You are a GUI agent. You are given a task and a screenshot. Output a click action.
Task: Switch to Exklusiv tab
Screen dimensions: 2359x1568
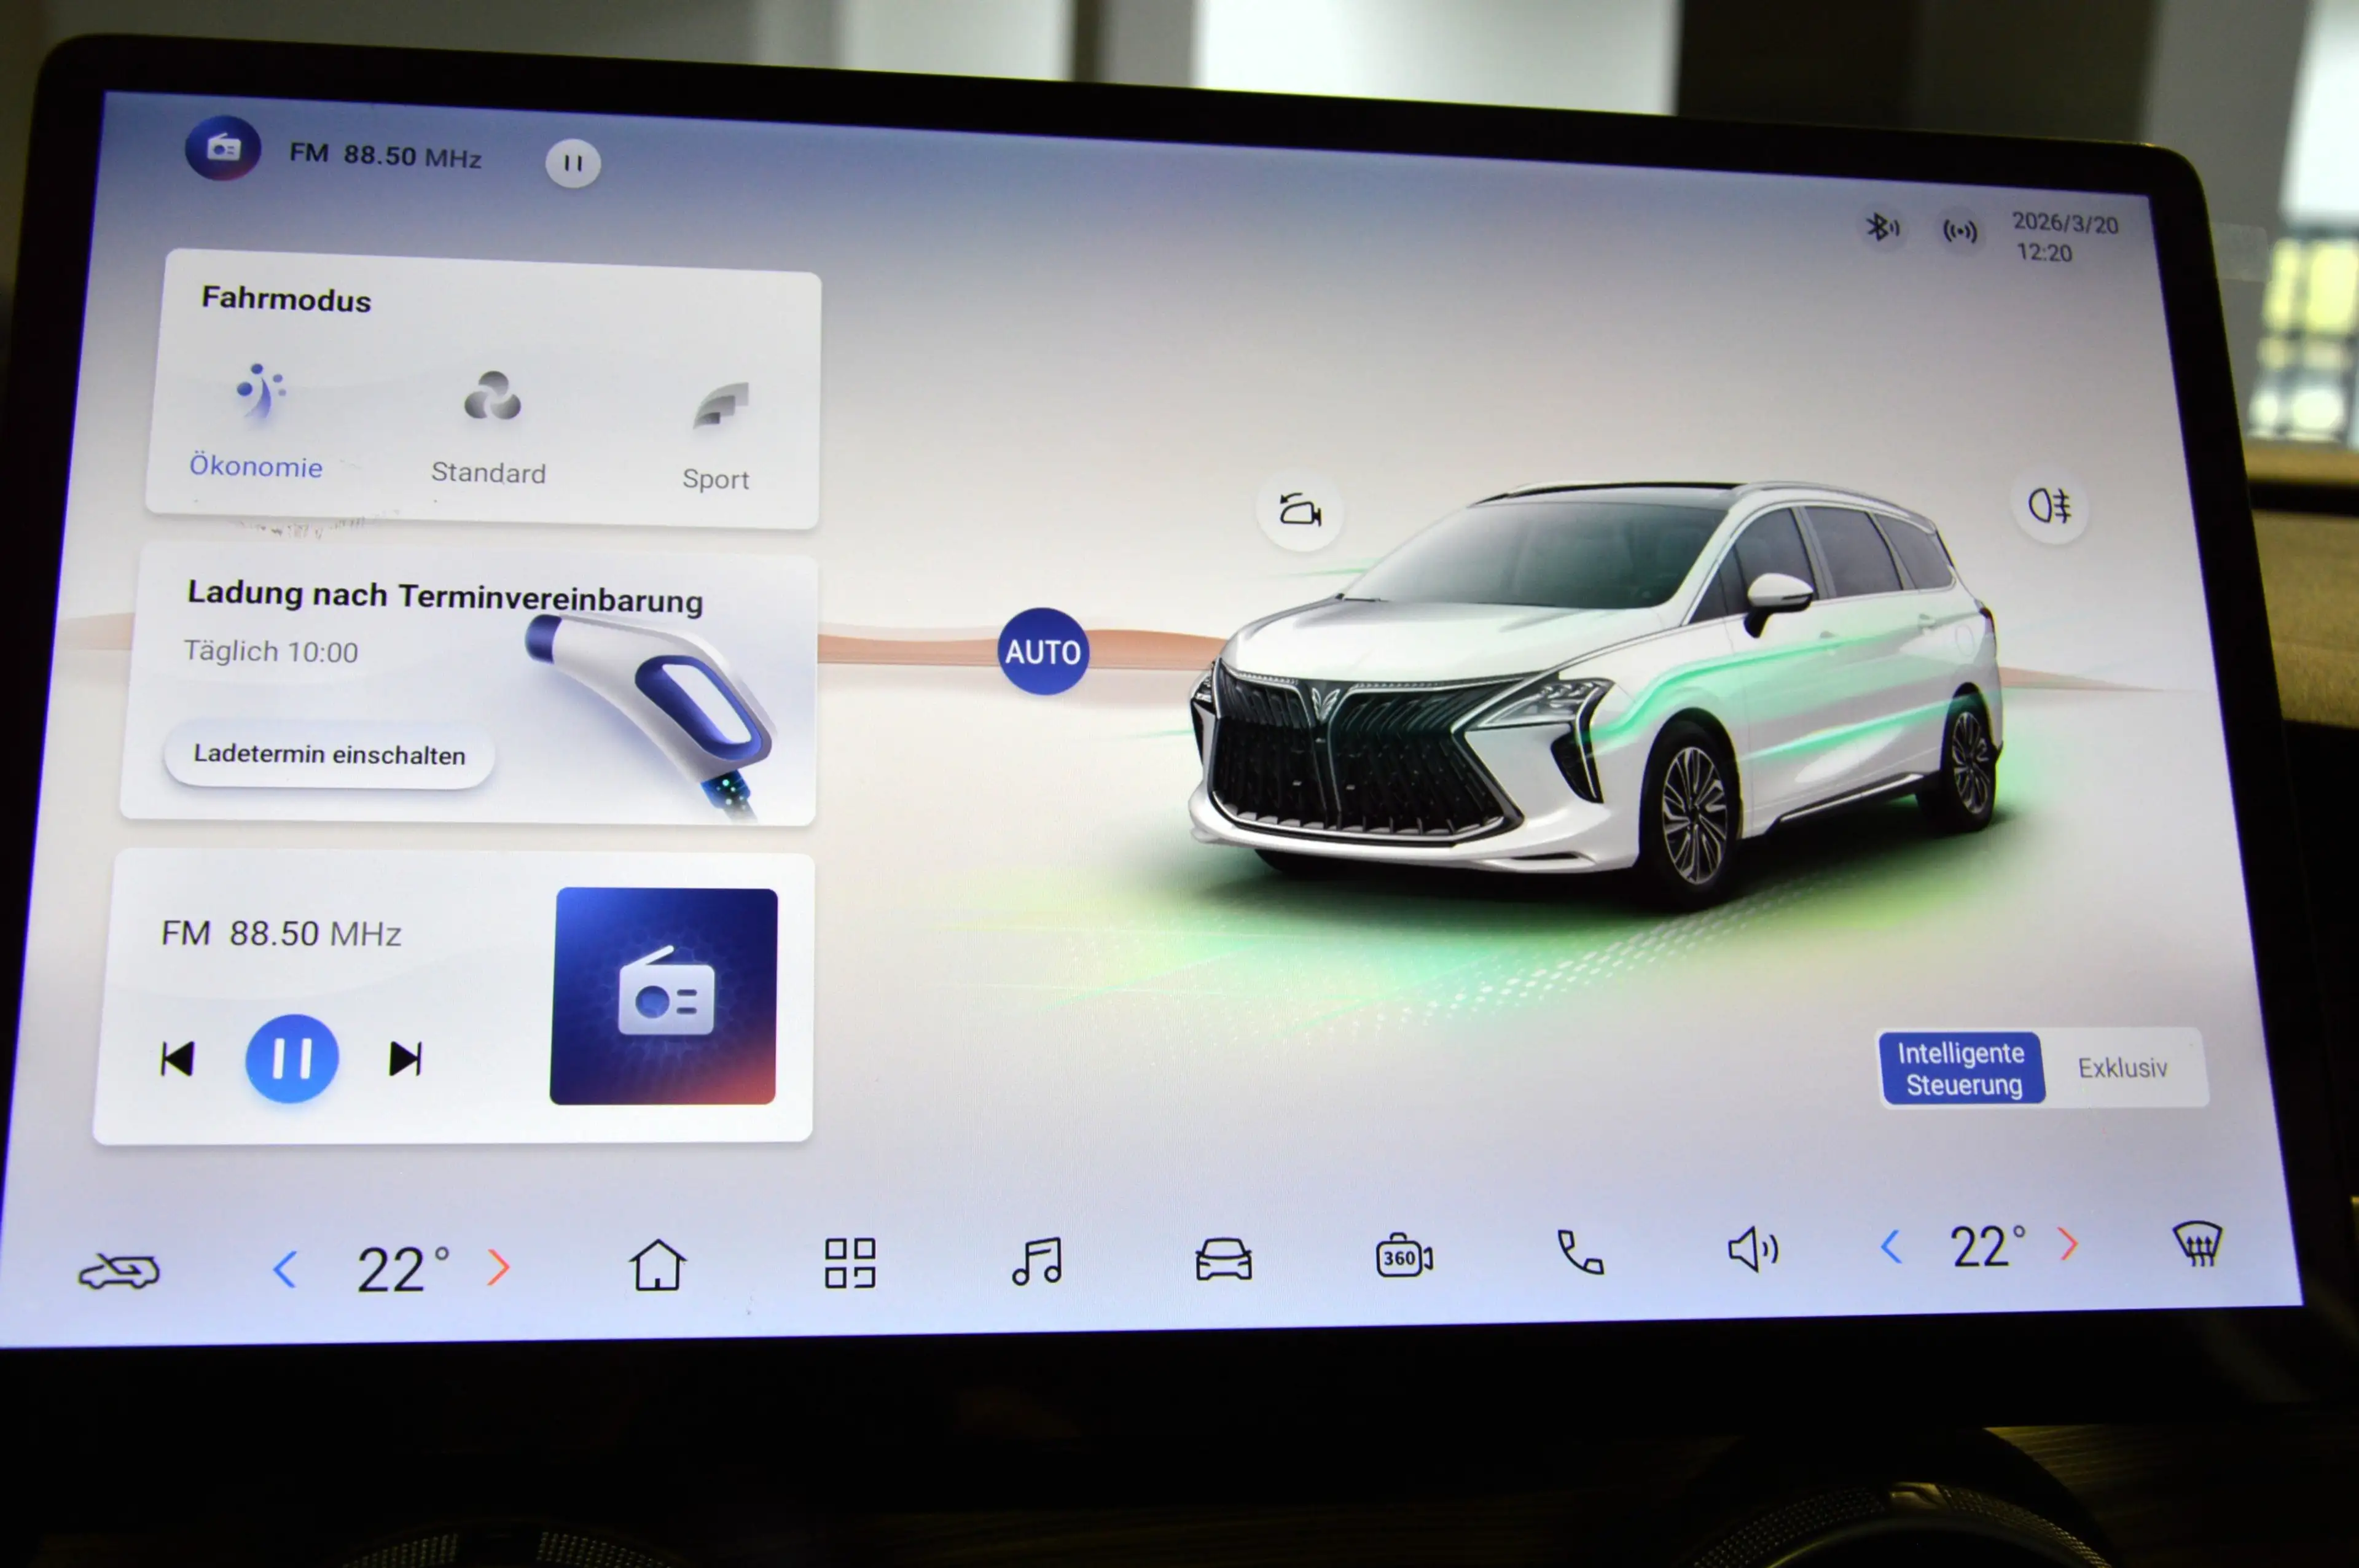2122,1068
